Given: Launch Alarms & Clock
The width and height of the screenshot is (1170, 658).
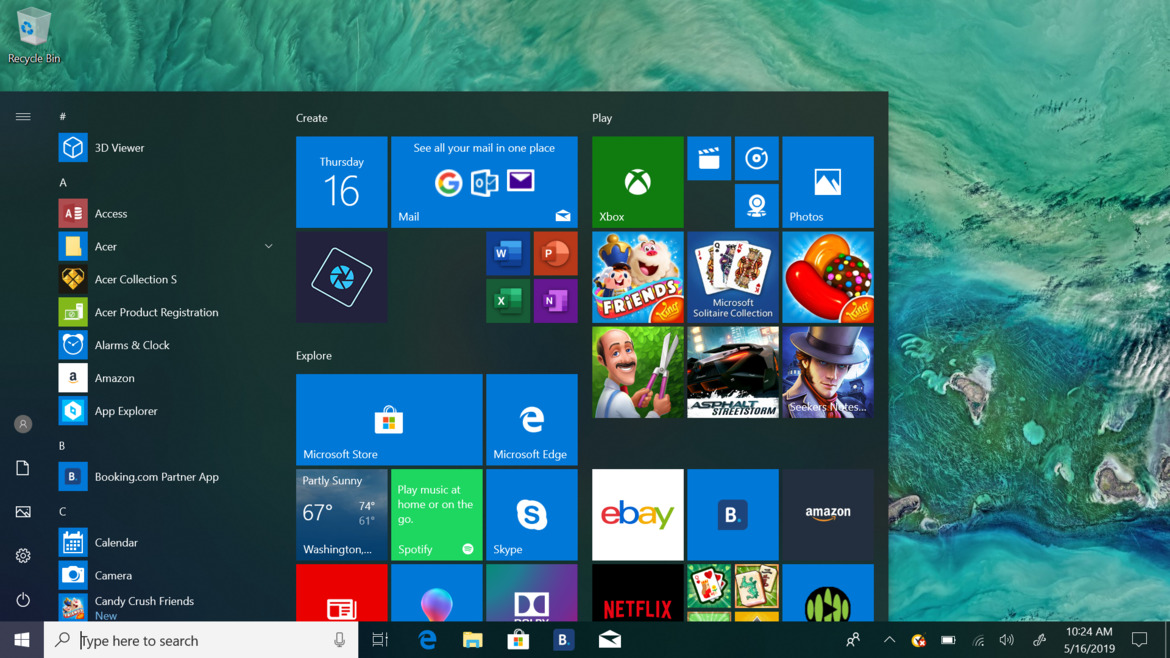Looking at the screenshot, I should pos(166,345).
